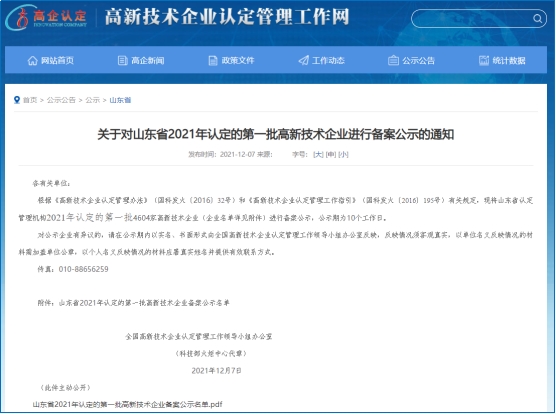556x414 pixels.
Task: Click the news icon beside 高企新闻
Action: point(122,61)
